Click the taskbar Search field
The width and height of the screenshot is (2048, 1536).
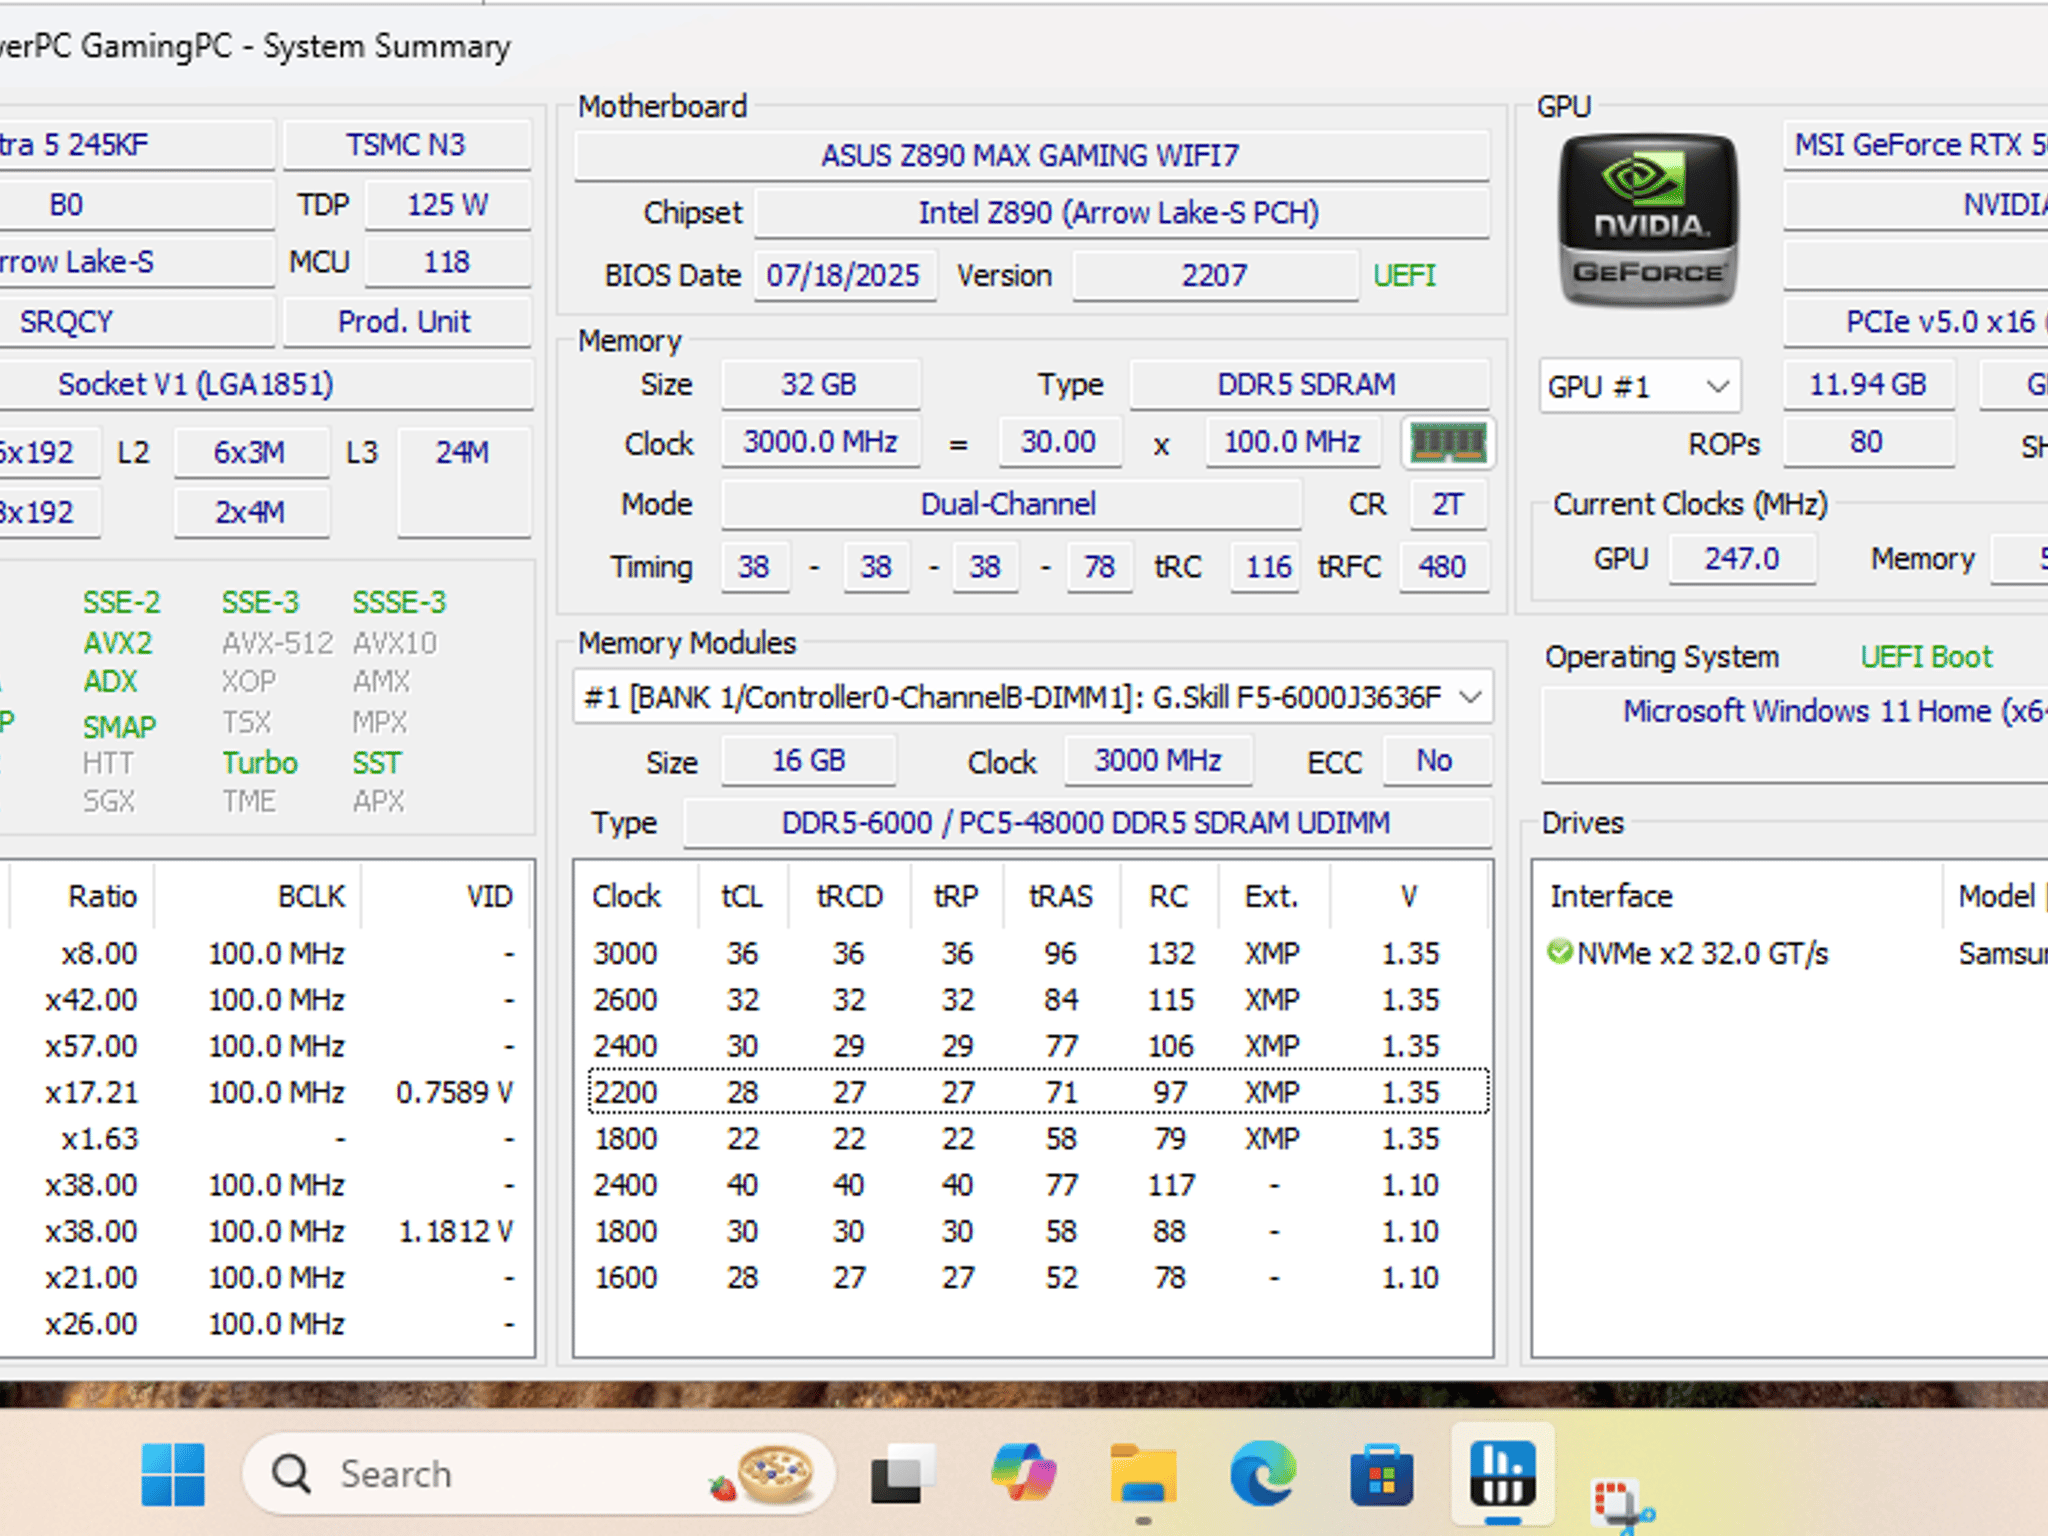coord(538,1474)
